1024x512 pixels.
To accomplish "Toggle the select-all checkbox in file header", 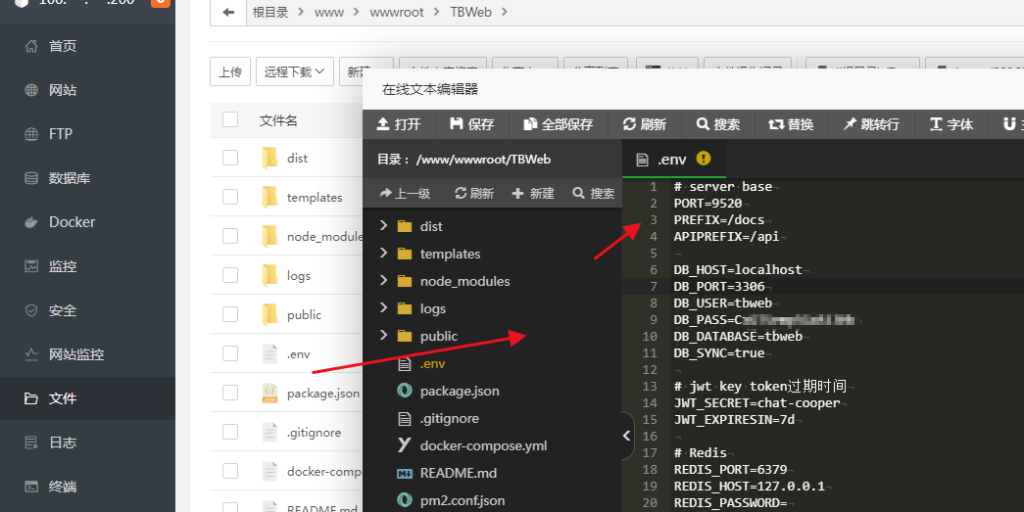I will click(231, 120).
